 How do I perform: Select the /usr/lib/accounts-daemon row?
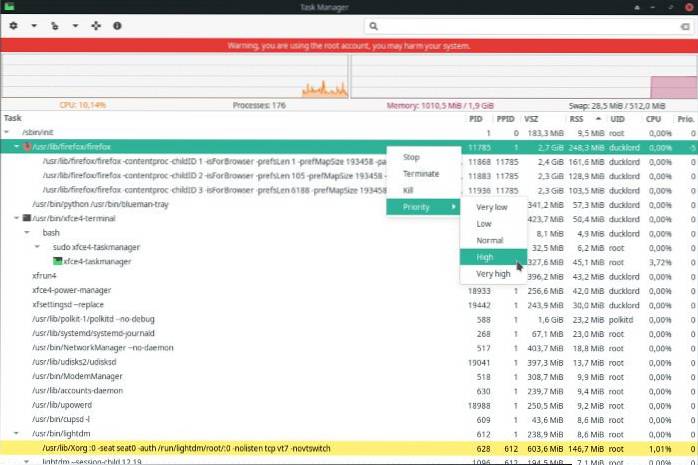(349, 391)
